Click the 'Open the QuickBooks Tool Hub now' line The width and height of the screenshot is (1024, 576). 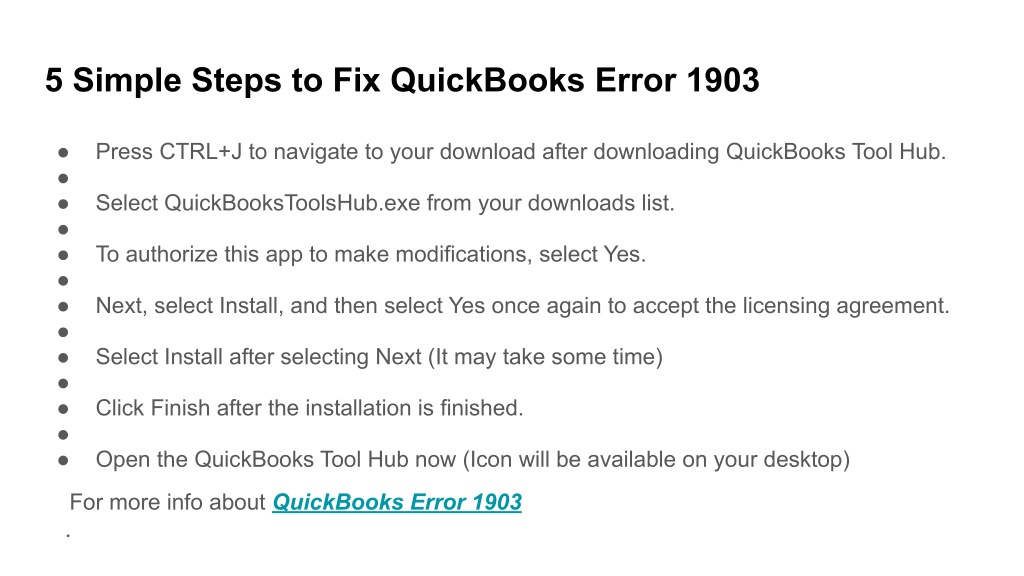tap(473, 460)
